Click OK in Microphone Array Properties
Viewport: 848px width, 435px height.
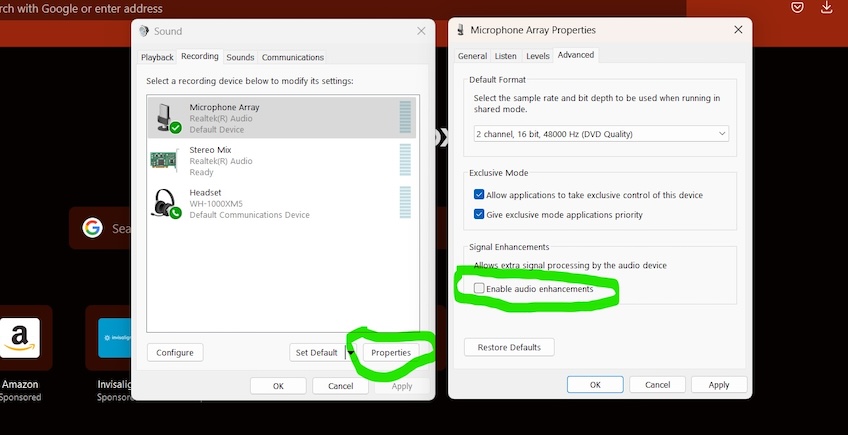[x=595, y=385]
